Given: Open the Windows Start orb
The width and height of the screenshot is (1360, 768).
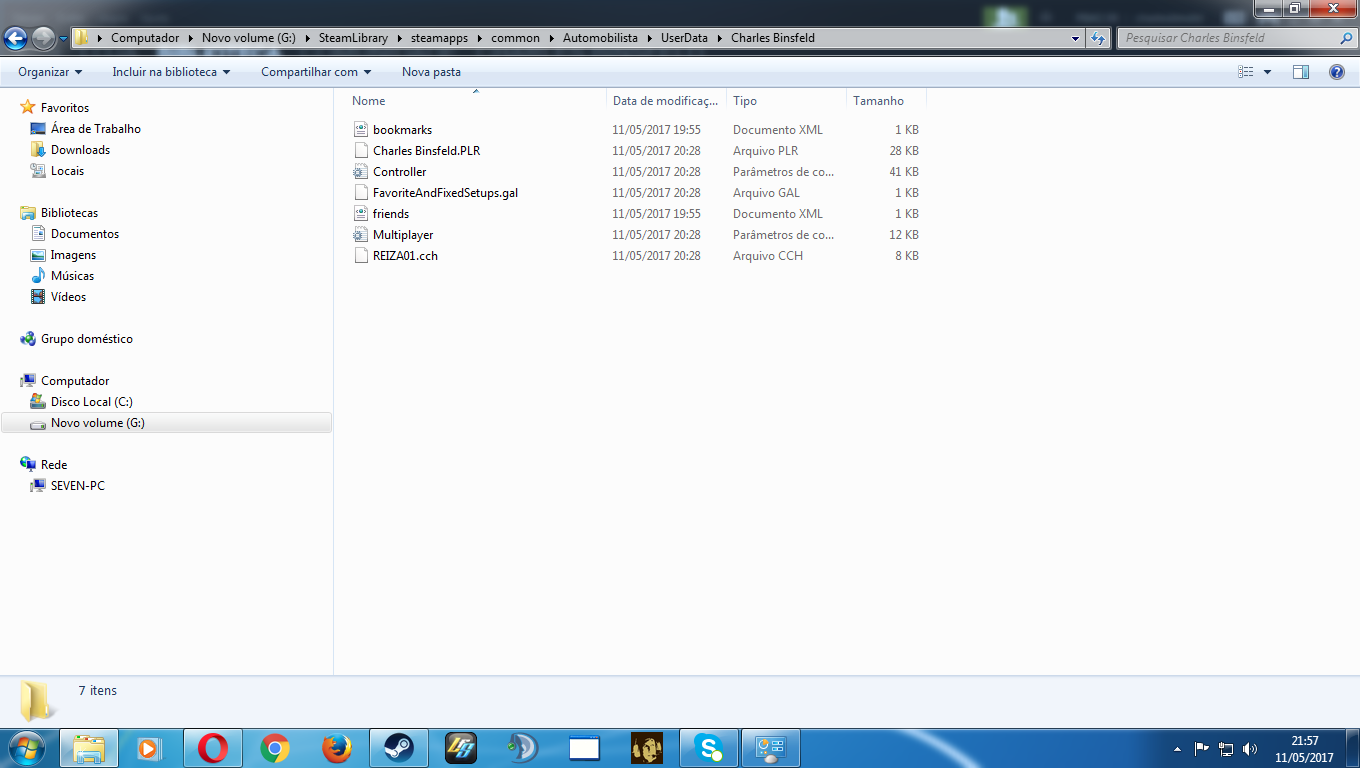Looking at the screenshot, I should point(26,748).
